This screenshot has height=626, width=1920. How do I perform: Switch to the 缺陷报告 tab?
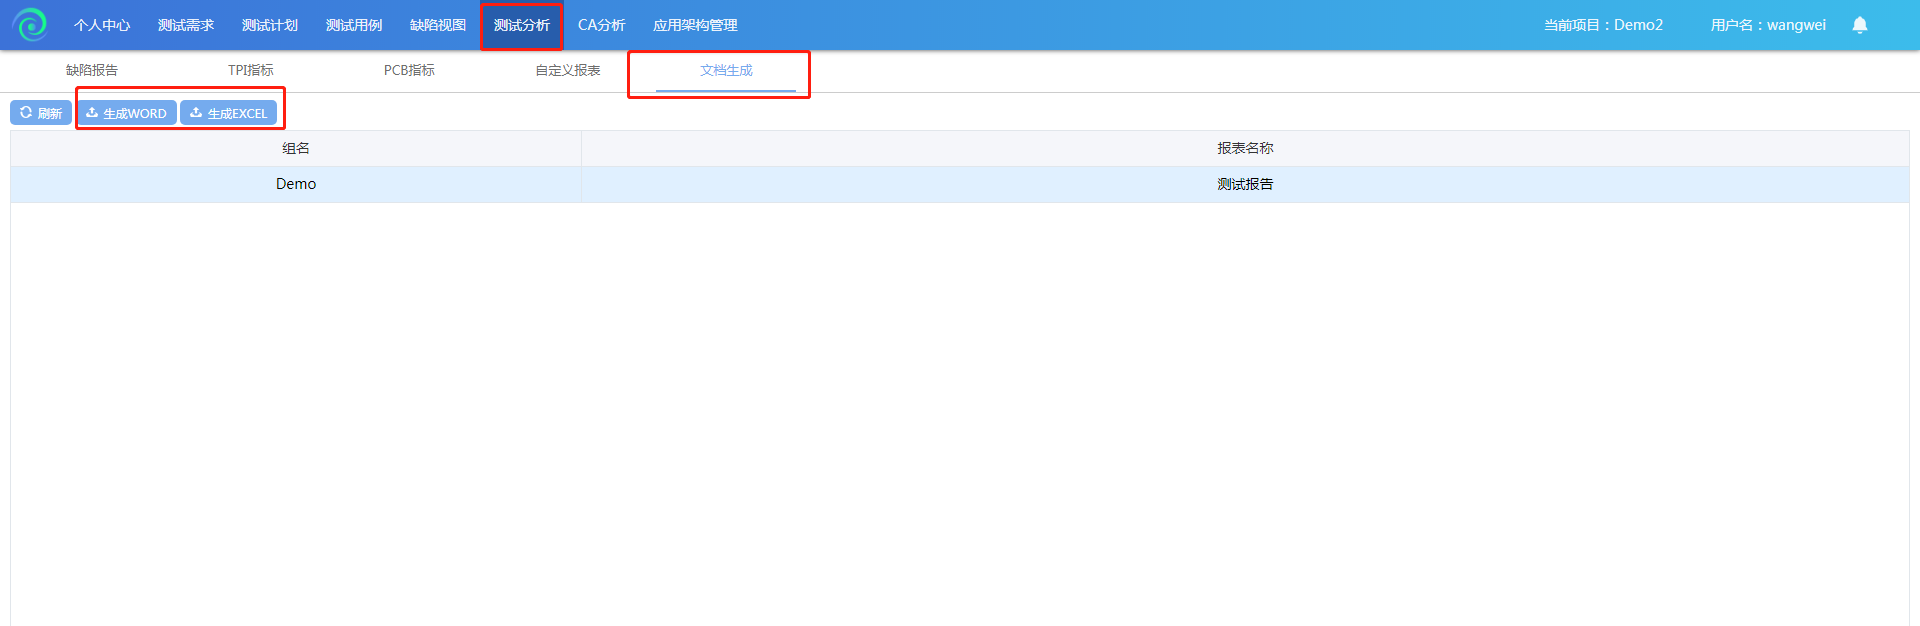pos(92,70)
